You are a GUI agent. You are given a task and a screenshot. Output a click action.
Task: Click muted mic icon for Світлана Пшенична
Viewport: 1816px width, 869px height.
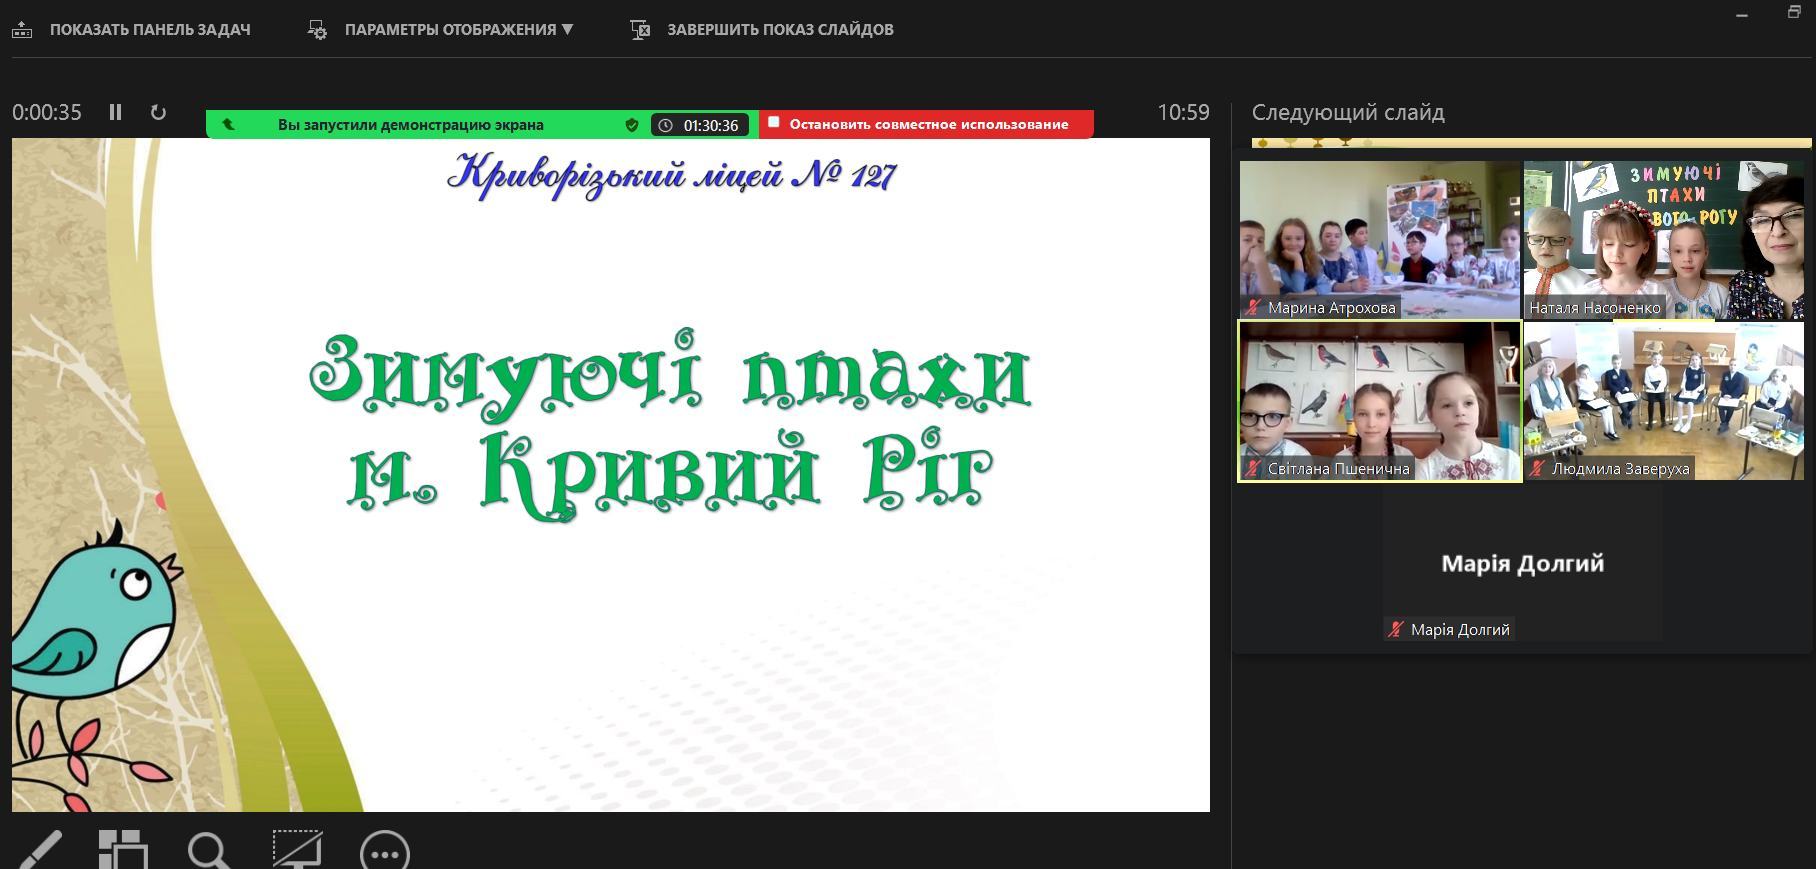click(1254, 468)
